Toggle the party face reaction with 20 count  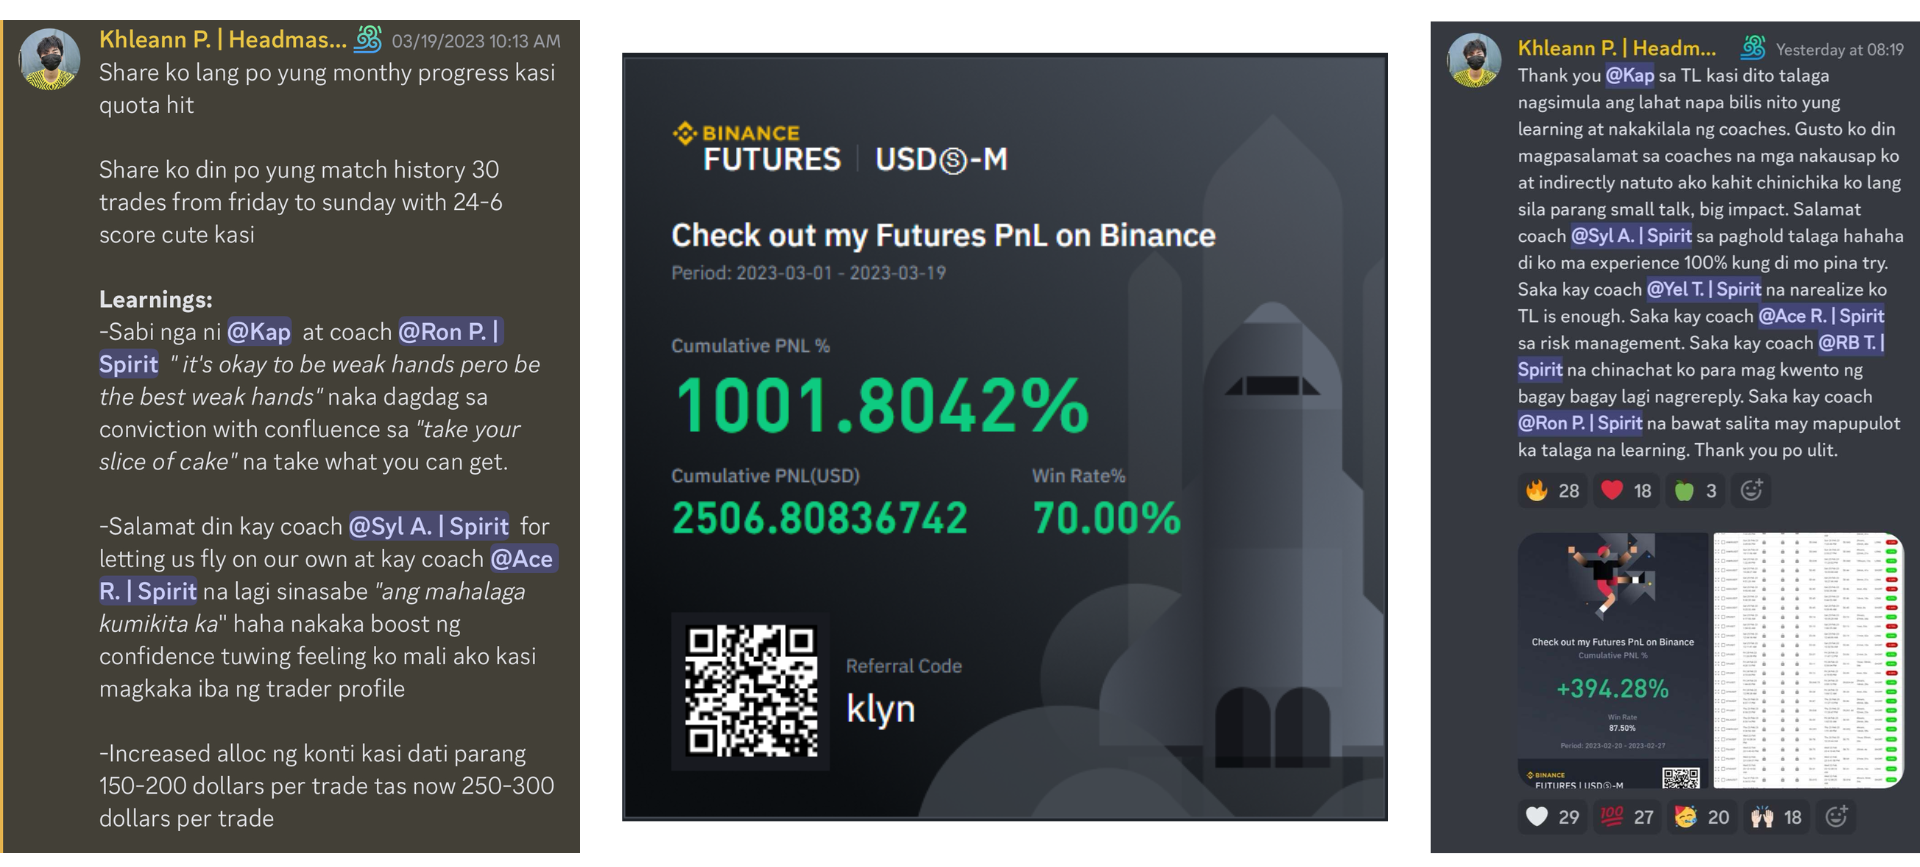[x=1702, y=817]
